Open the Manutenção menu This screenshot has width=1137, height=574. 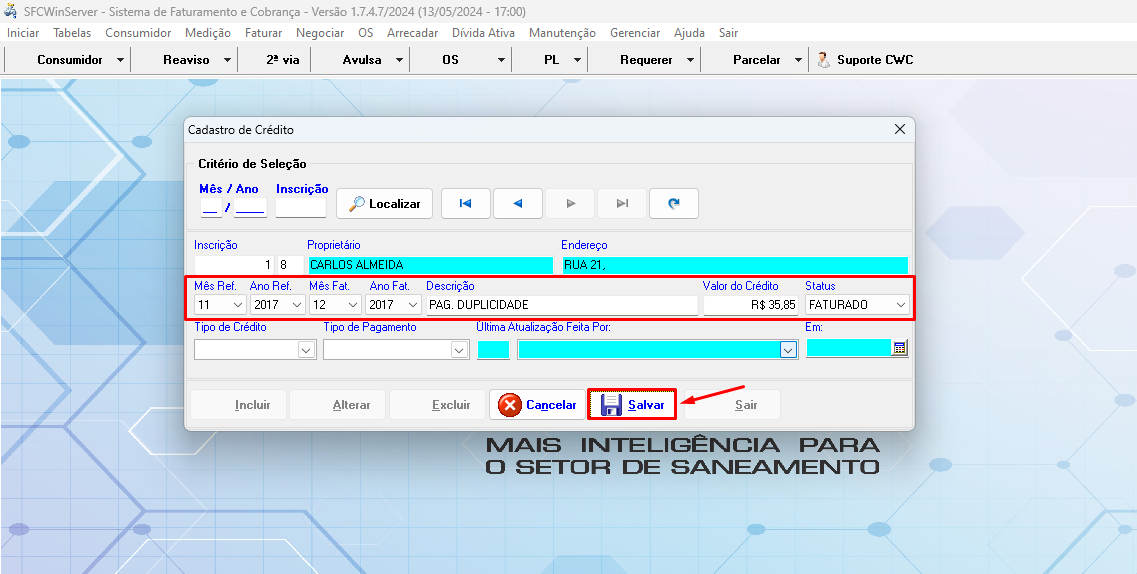[x=562, y=33]
